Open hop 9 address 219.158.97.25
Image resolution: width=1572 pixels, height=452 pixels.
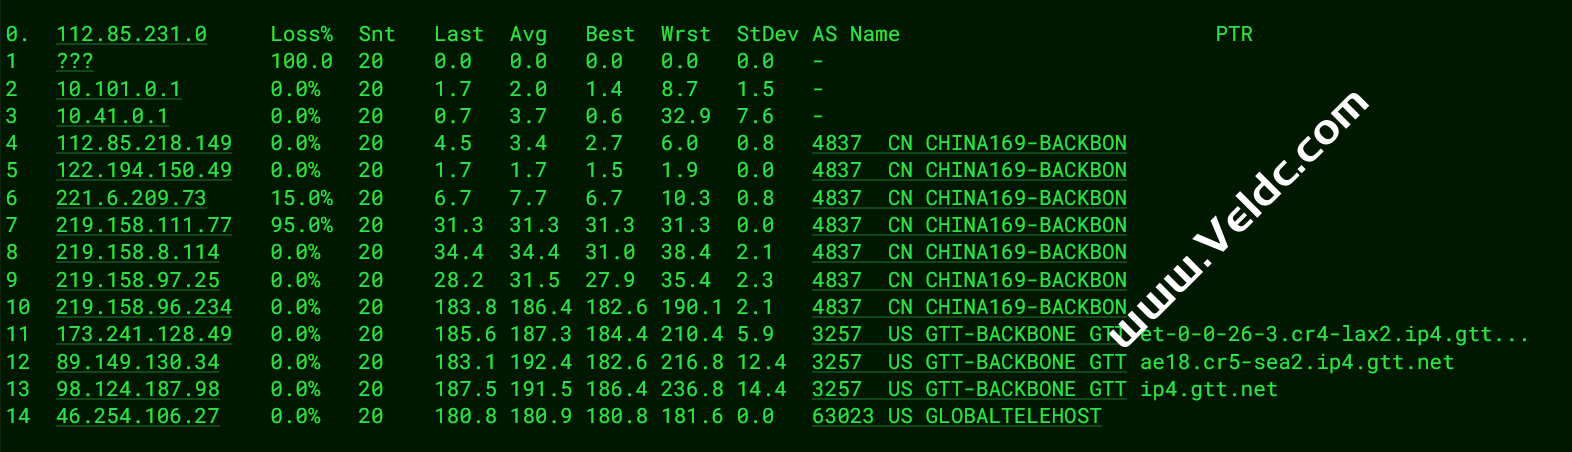click(x=138, y=280)
